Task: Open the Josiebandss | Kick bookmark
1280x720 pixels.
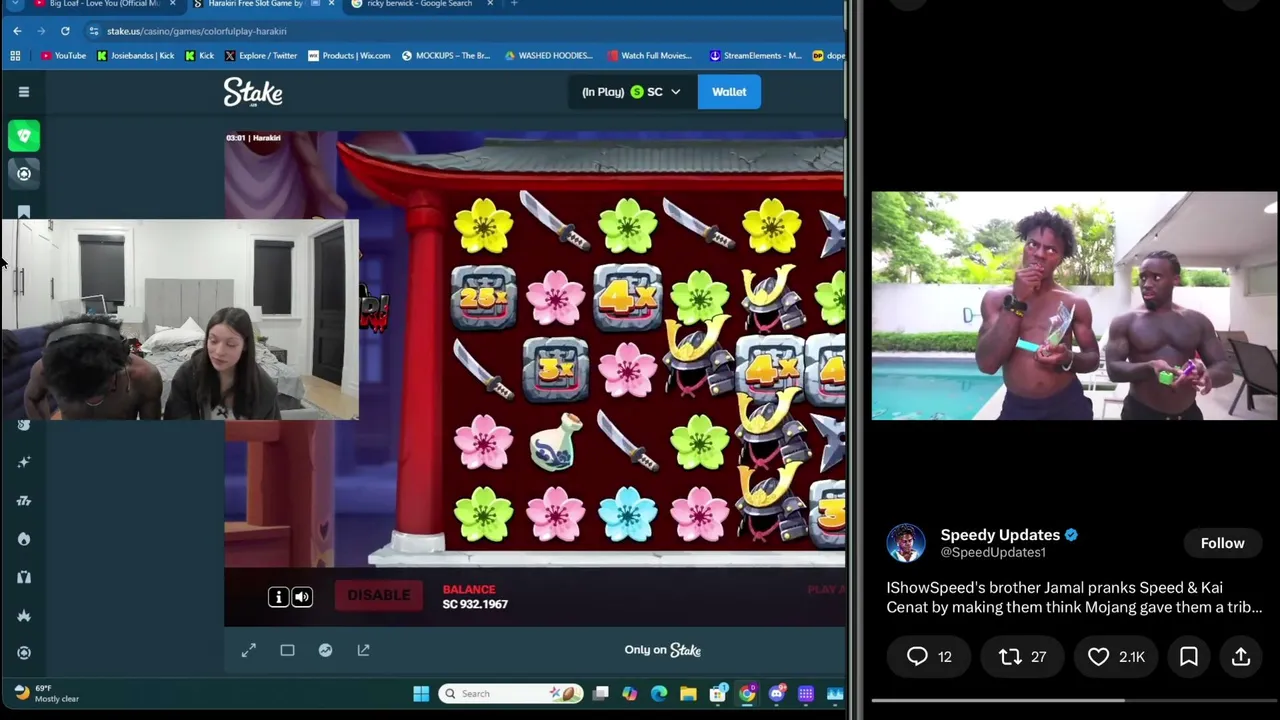Action: click(138, 56)
